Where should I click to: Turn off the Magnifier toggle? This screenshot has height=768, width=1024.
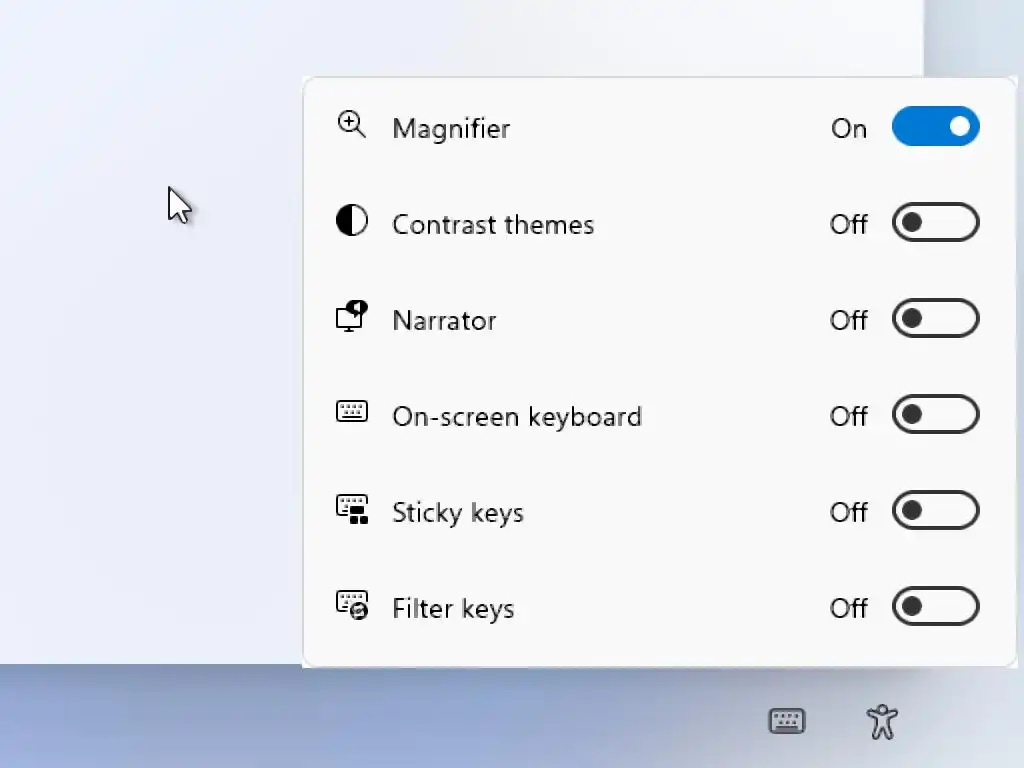click(x=935, y=127)
